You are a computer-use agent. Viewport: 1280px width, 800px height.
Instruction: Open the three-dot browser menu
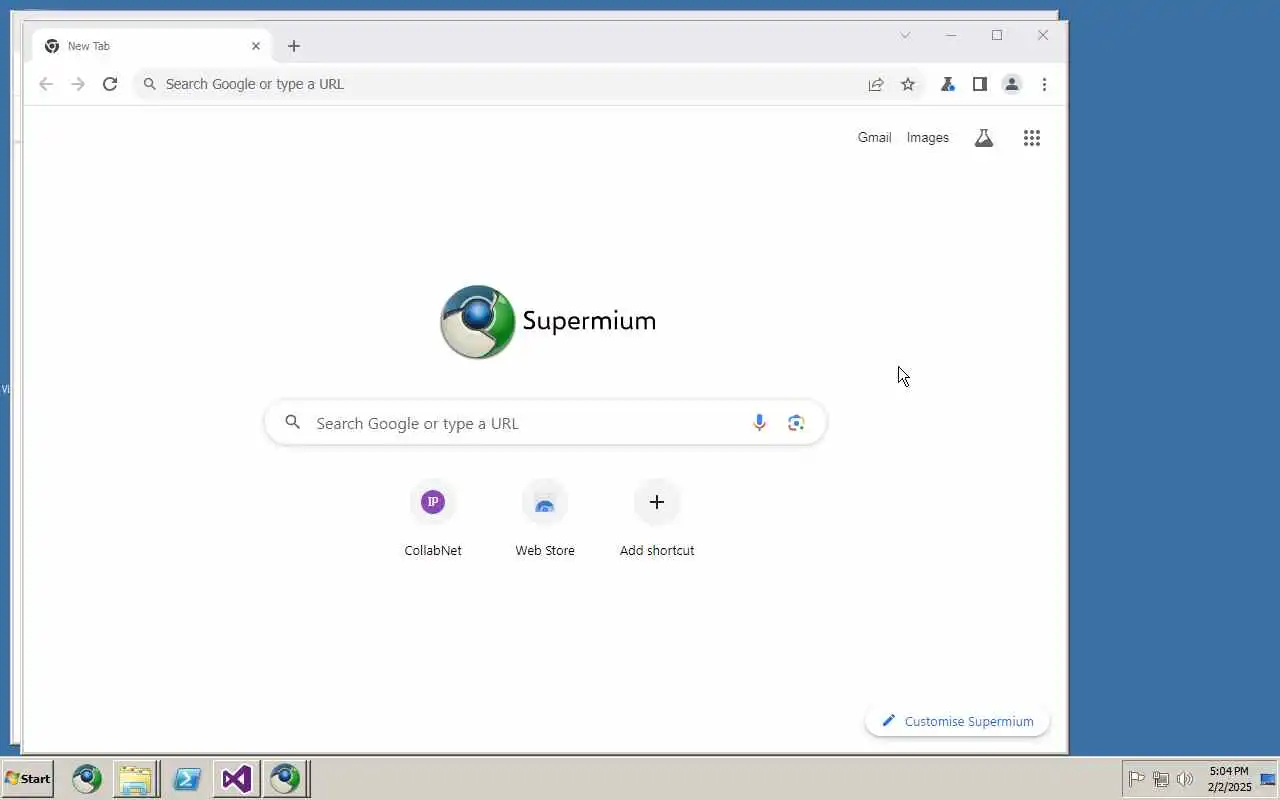pyautogui.click(x=1044, y=84)
